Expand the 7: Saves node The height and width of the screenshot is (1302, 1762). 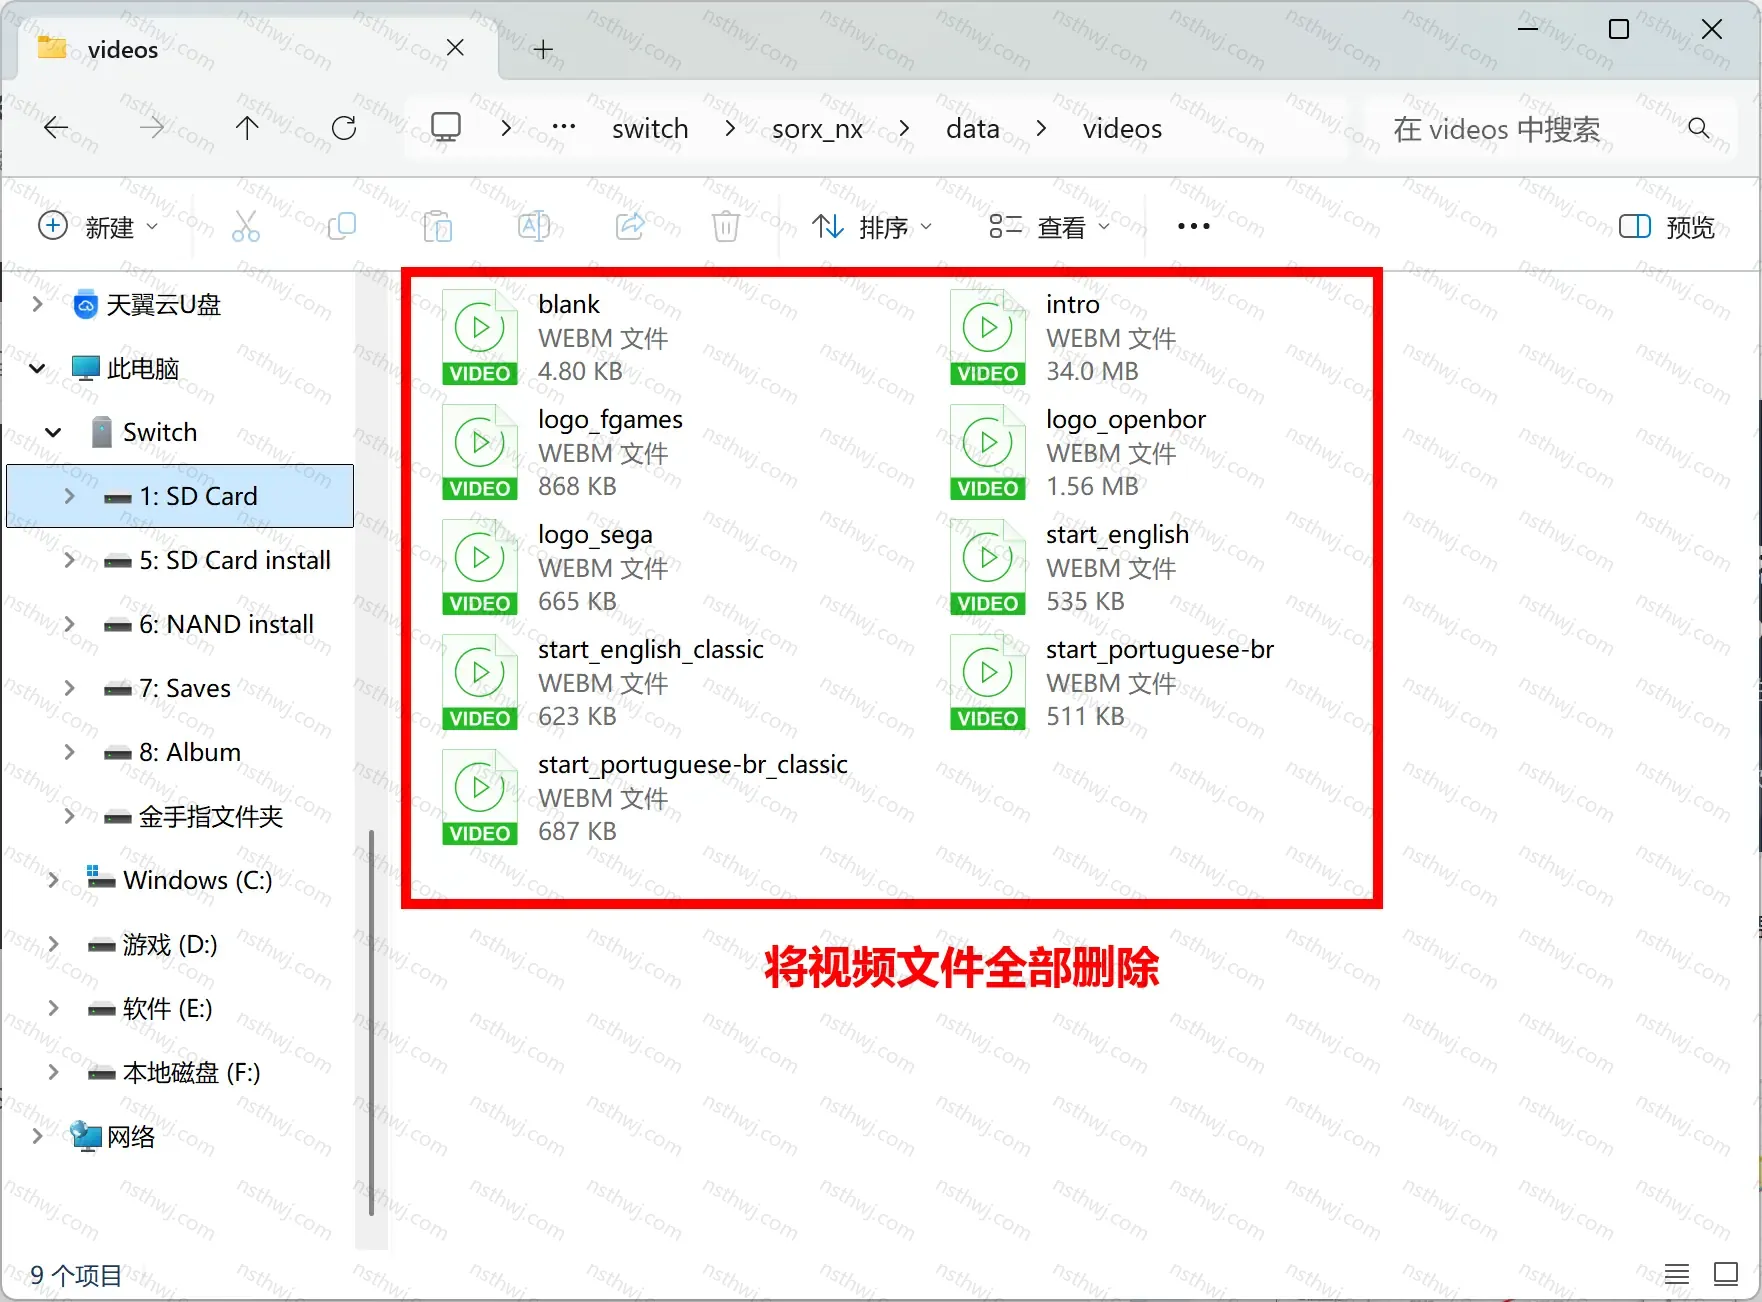pos(69,688)
